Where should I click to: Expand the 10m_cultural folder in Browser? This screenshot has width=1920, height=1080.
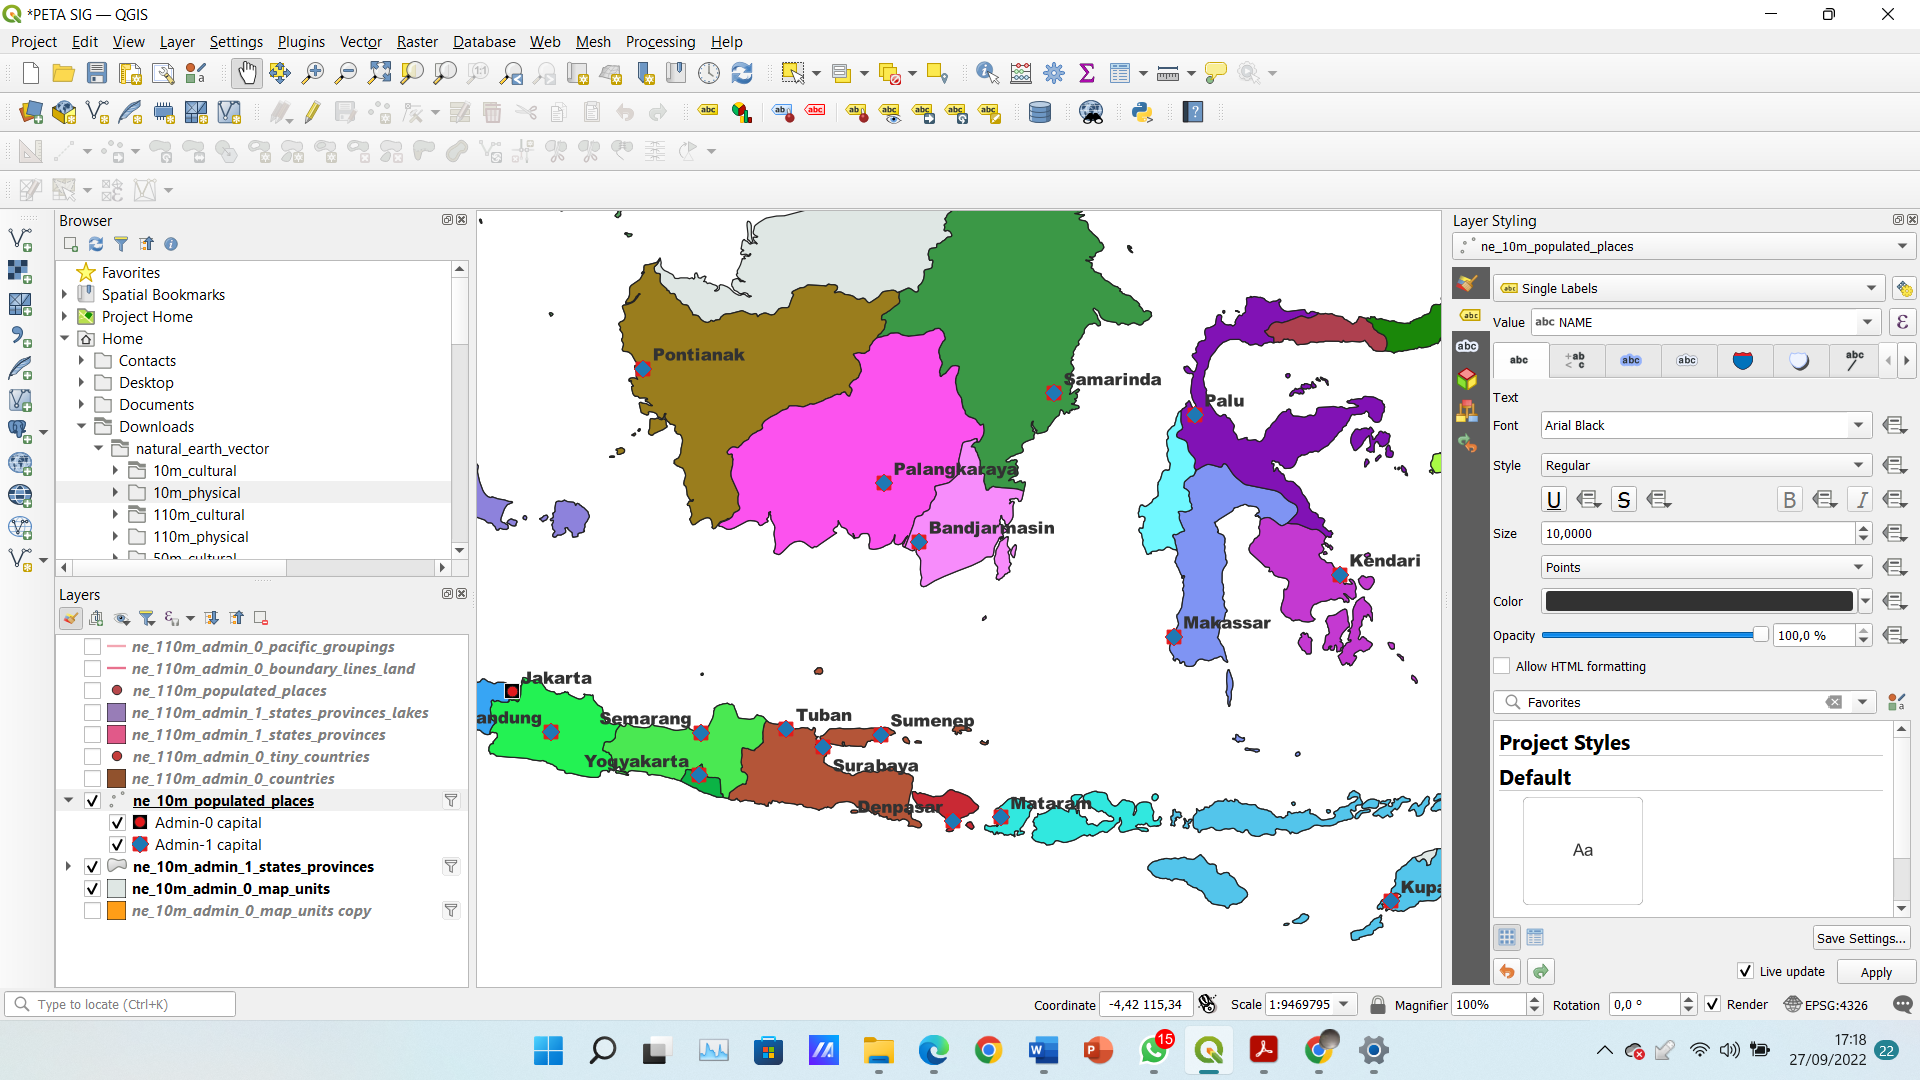115,471
